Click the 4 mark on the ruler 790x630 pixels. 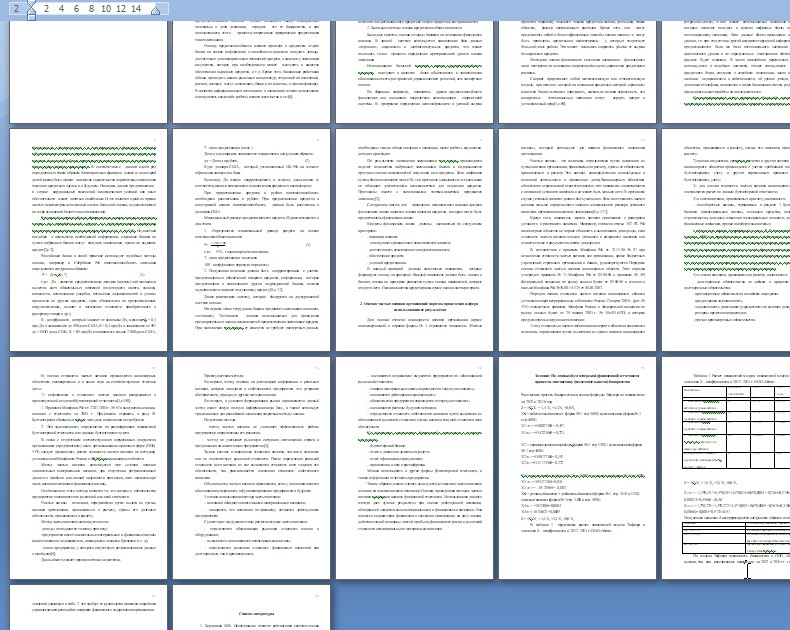point(59,8)
